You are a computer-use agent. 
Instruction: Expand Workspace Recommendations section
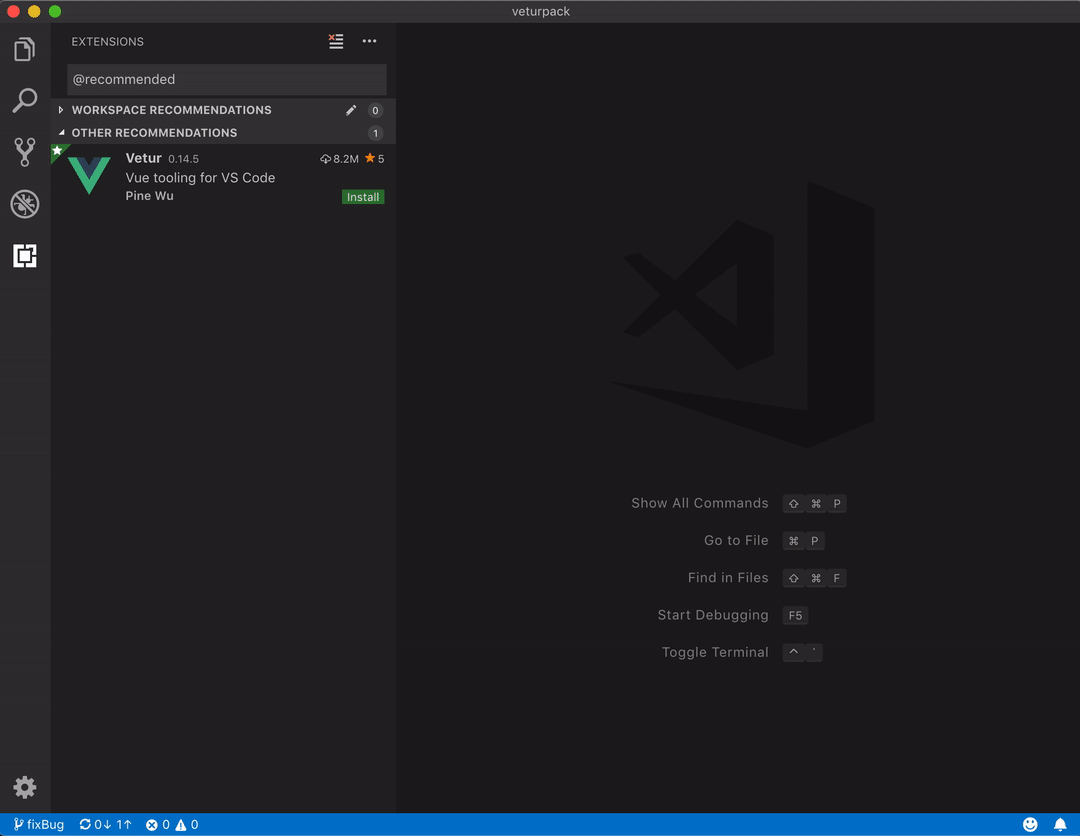pos(171,110)
